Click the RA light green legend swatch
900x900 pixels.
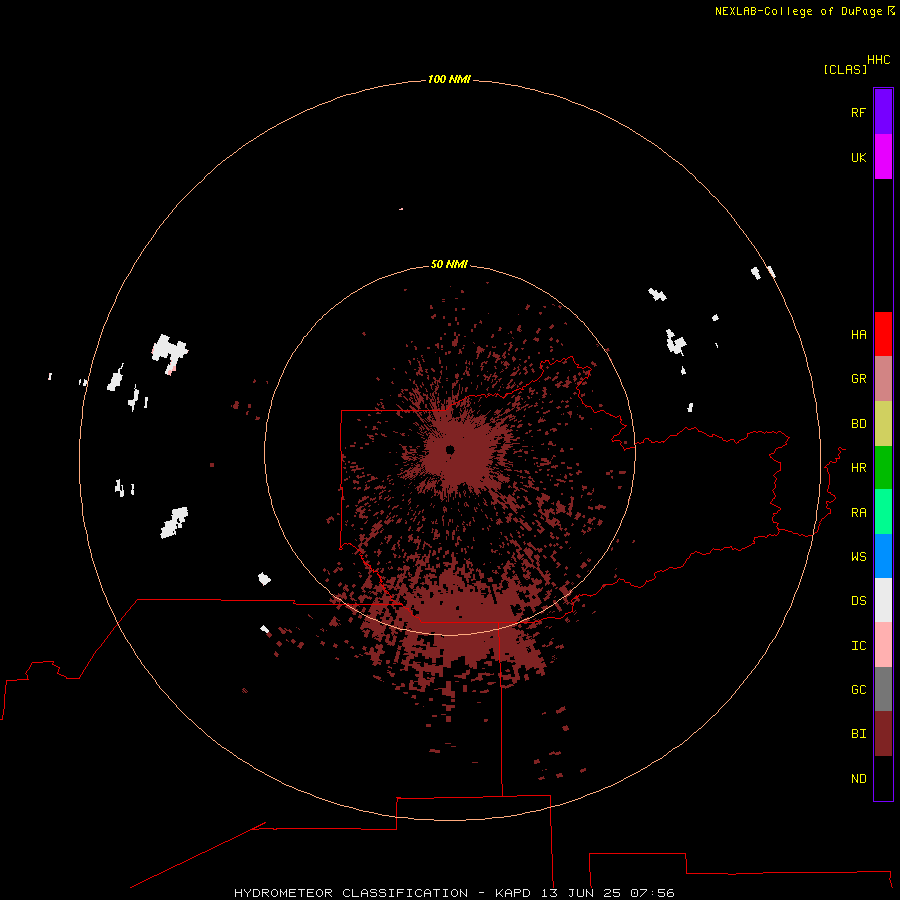coord(883,512)
